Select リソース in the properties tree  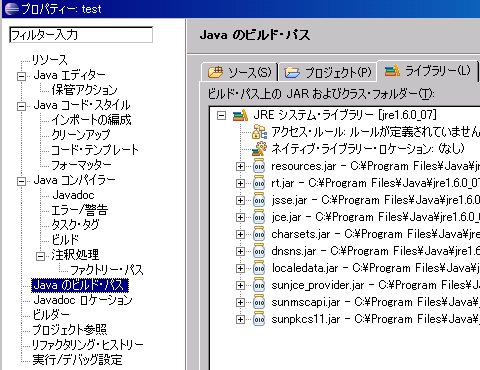coord(50,60)
